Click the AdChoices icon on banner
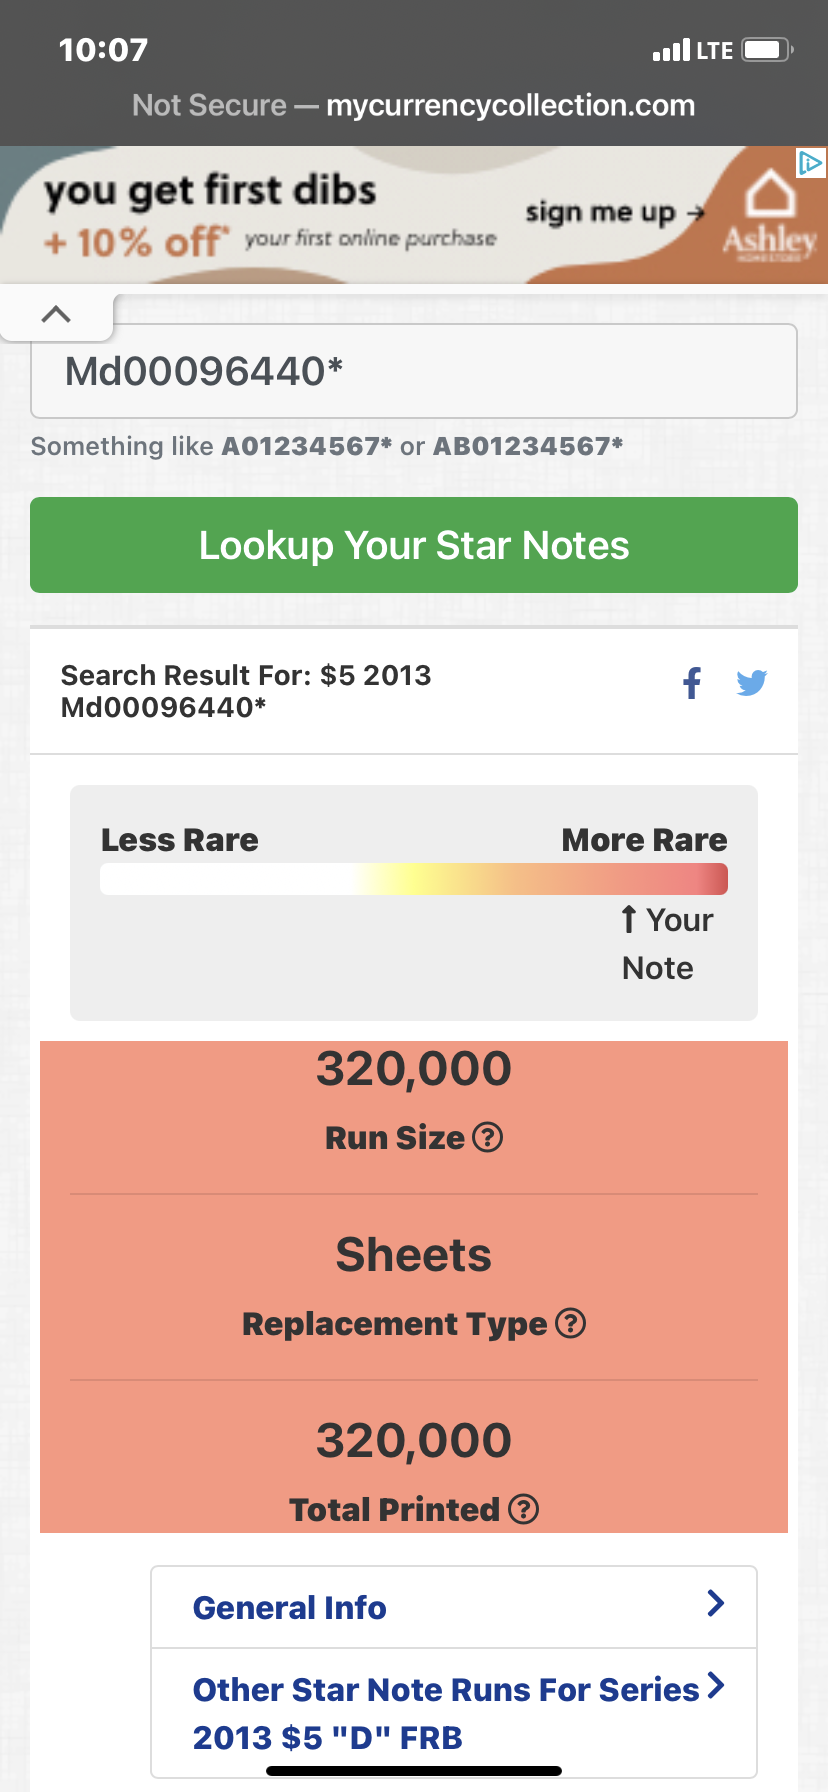Screen dimensions: 828x1792 coord(810,163)
